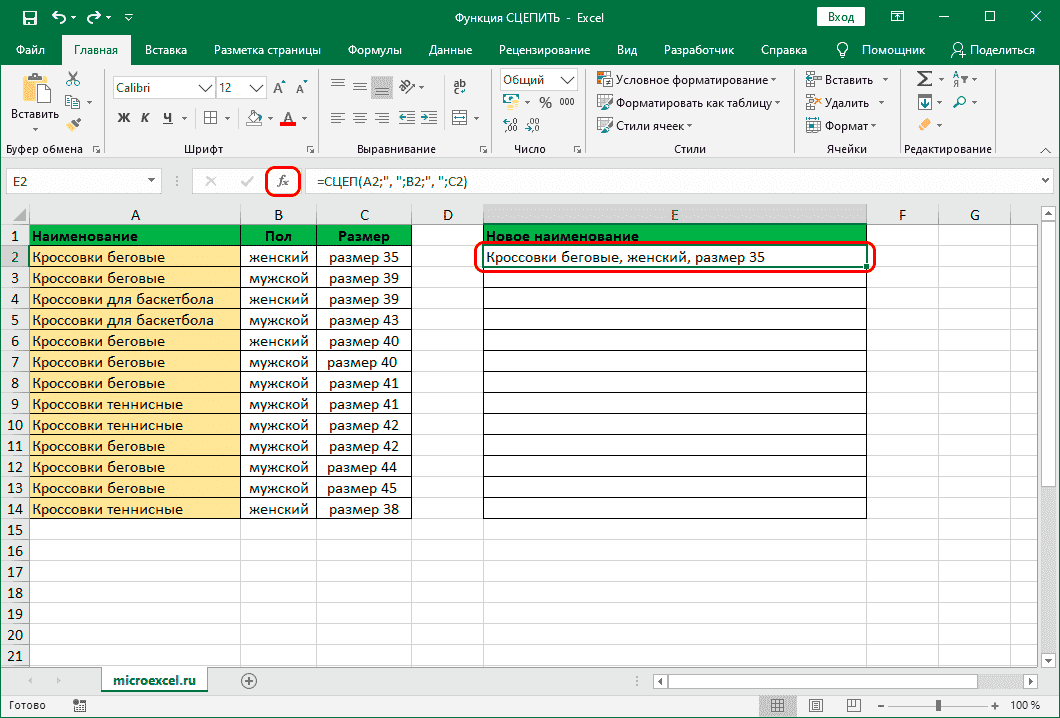This screenshot has height=718, width=1060.
Task: Select the Format Painter brush icon
Action: coord(73,124)
